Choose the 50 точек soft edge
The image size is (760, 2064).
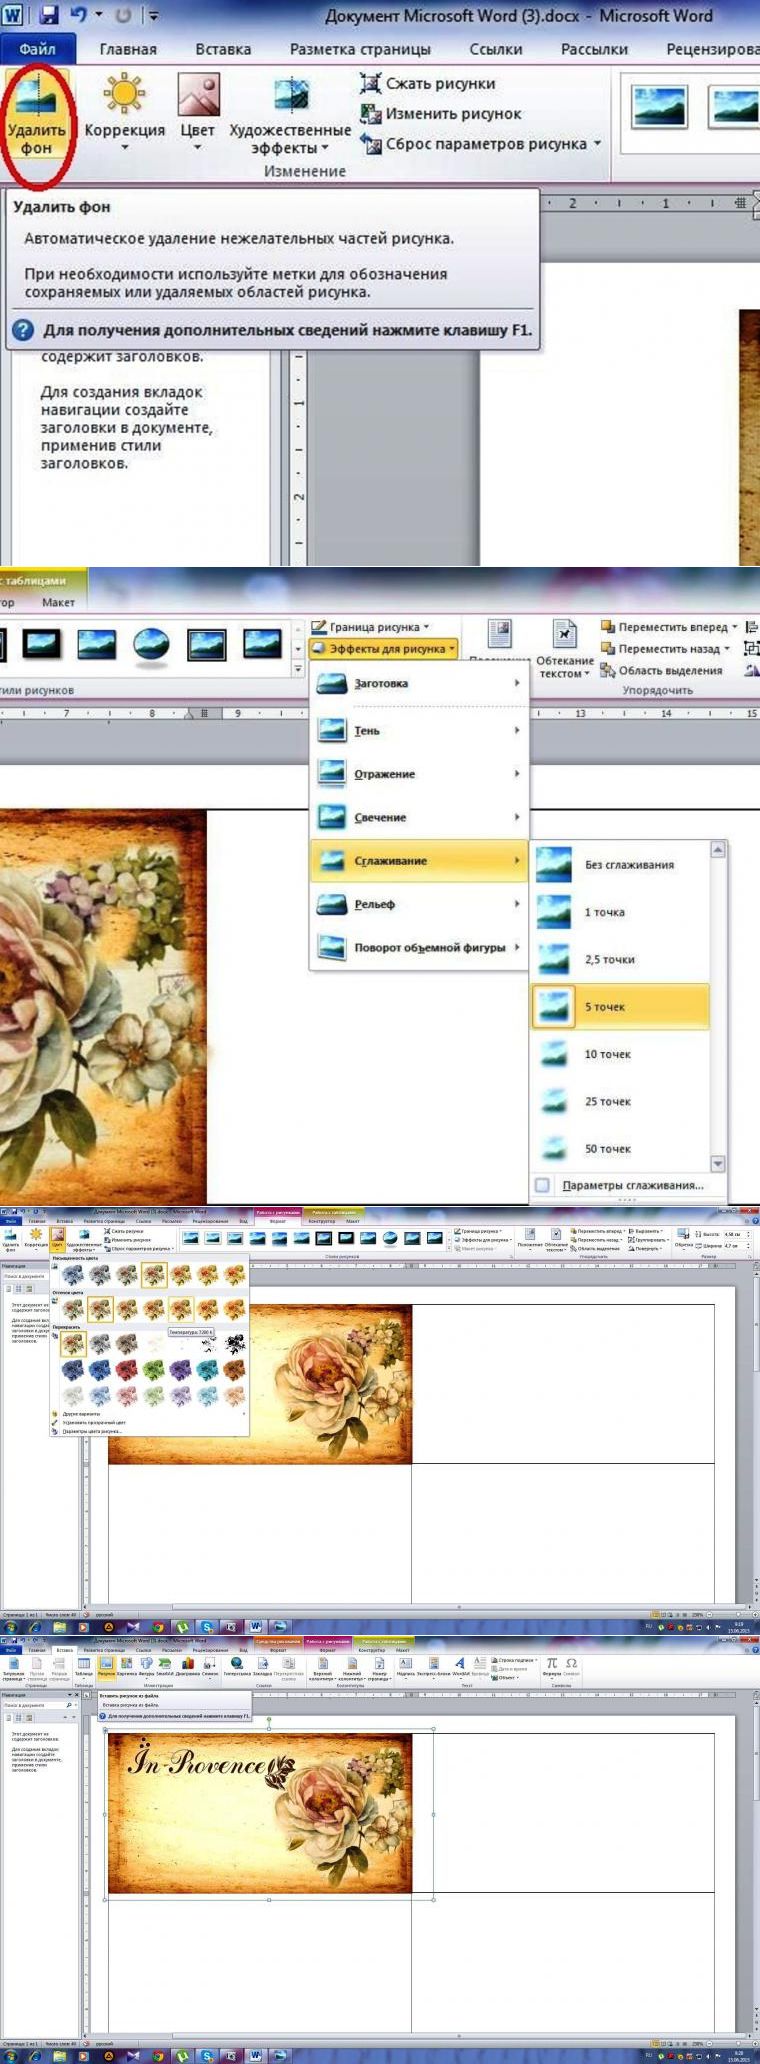point(619,1149)
